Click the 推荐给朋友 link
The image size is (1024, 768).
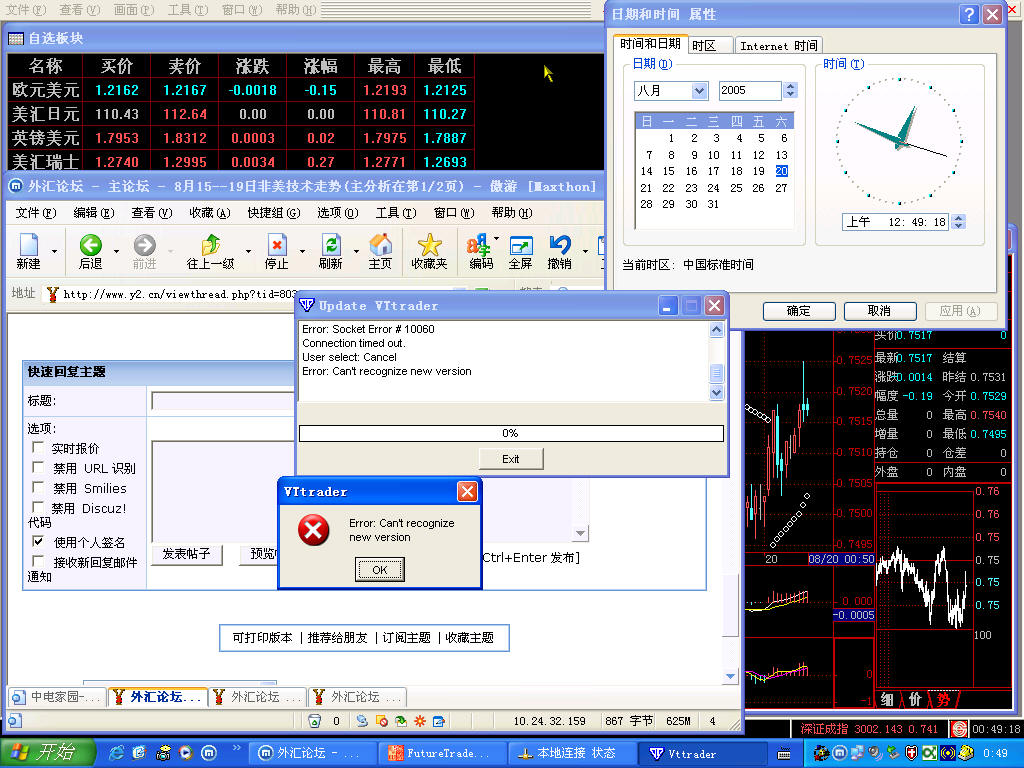338,637
